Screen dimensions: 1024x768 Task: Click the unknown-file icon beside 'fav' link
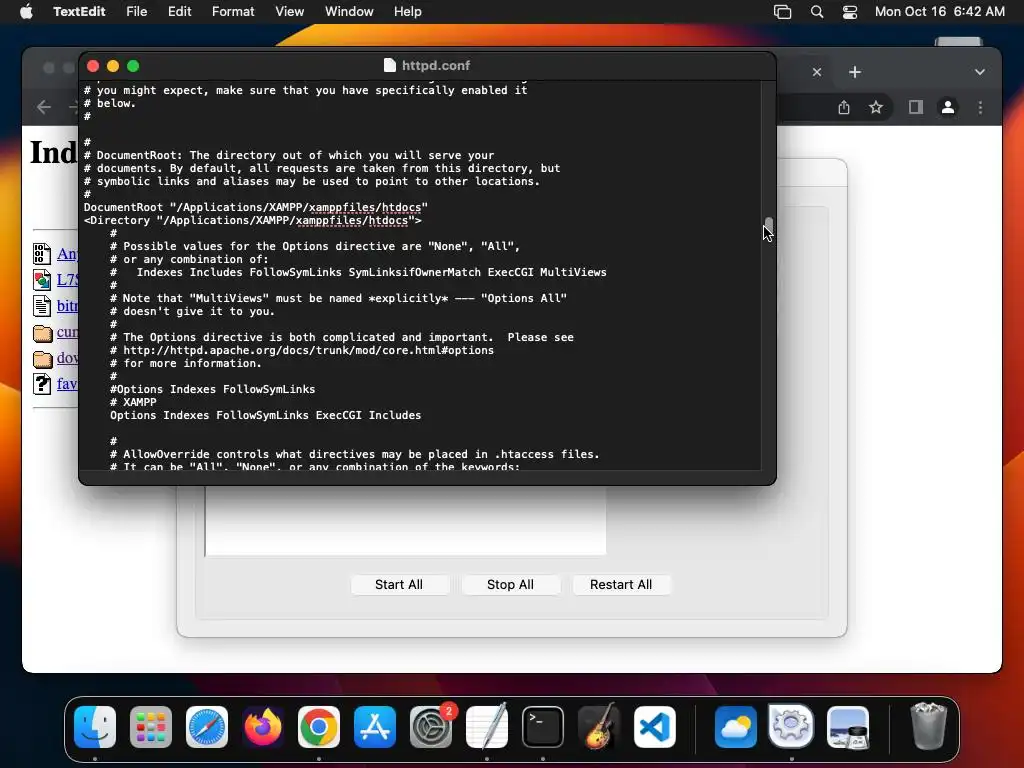42,384
